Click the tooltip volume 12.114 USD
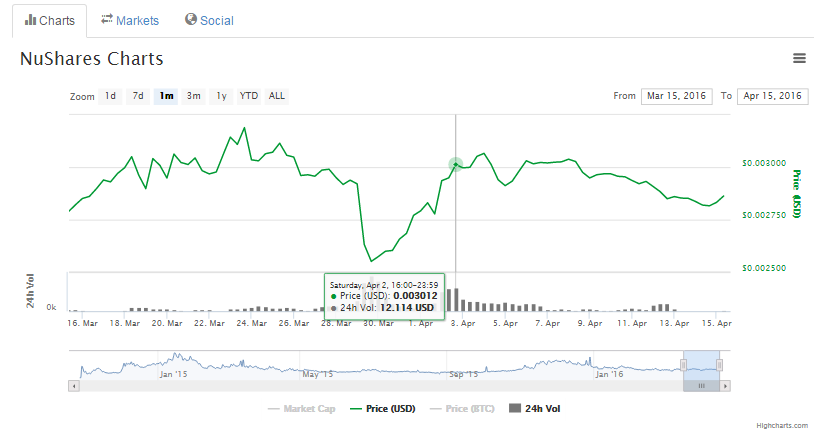The image size is (826, 442). coord(407,308)
